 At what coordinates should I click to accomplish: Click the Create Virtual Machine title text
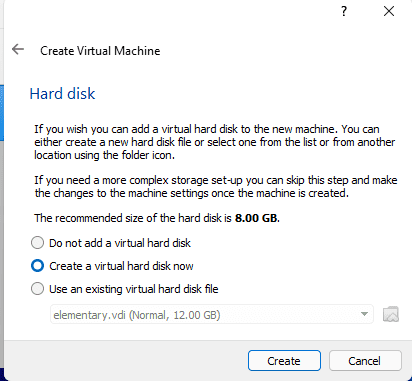click(100, 51)
